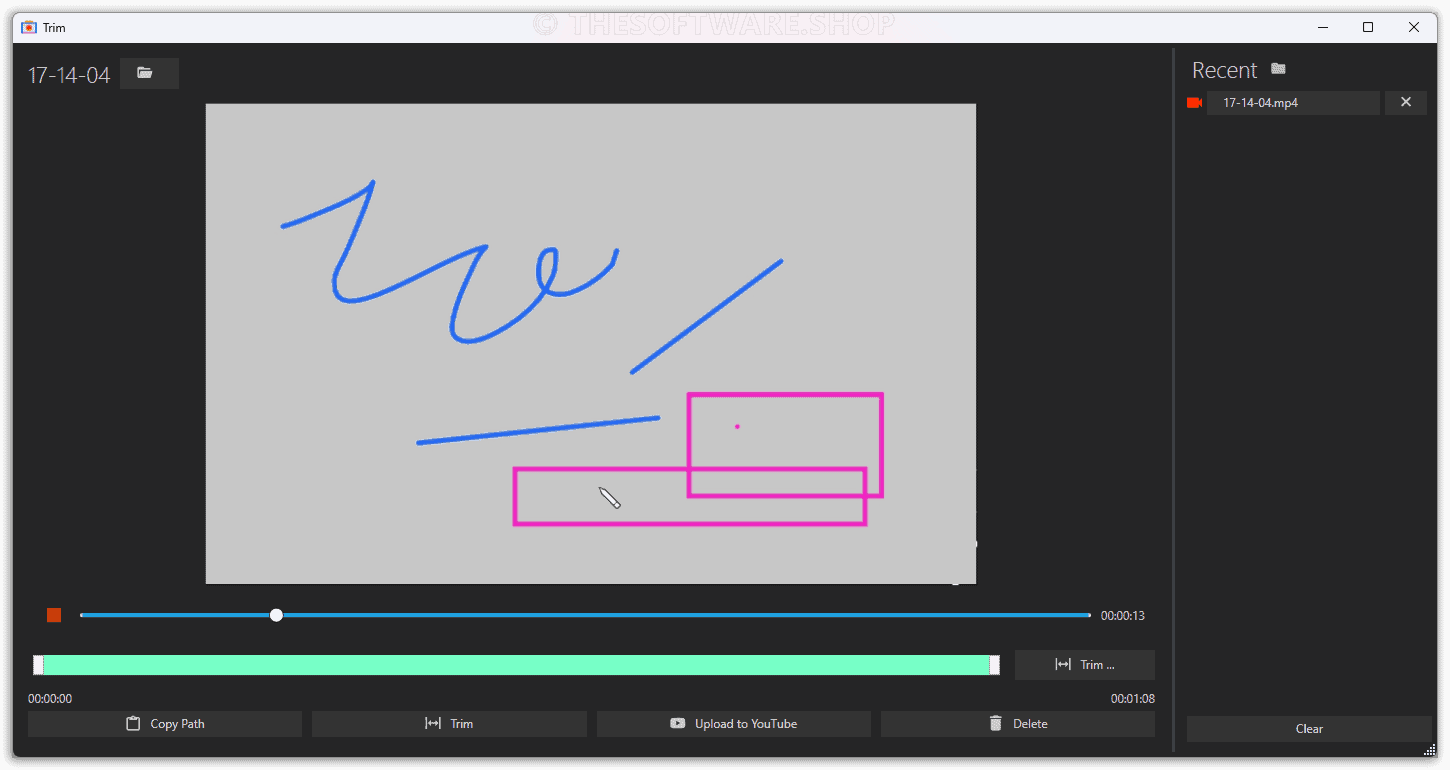Click the trim start handle
Screen dimensions: 1450x770
click(38, 665)
